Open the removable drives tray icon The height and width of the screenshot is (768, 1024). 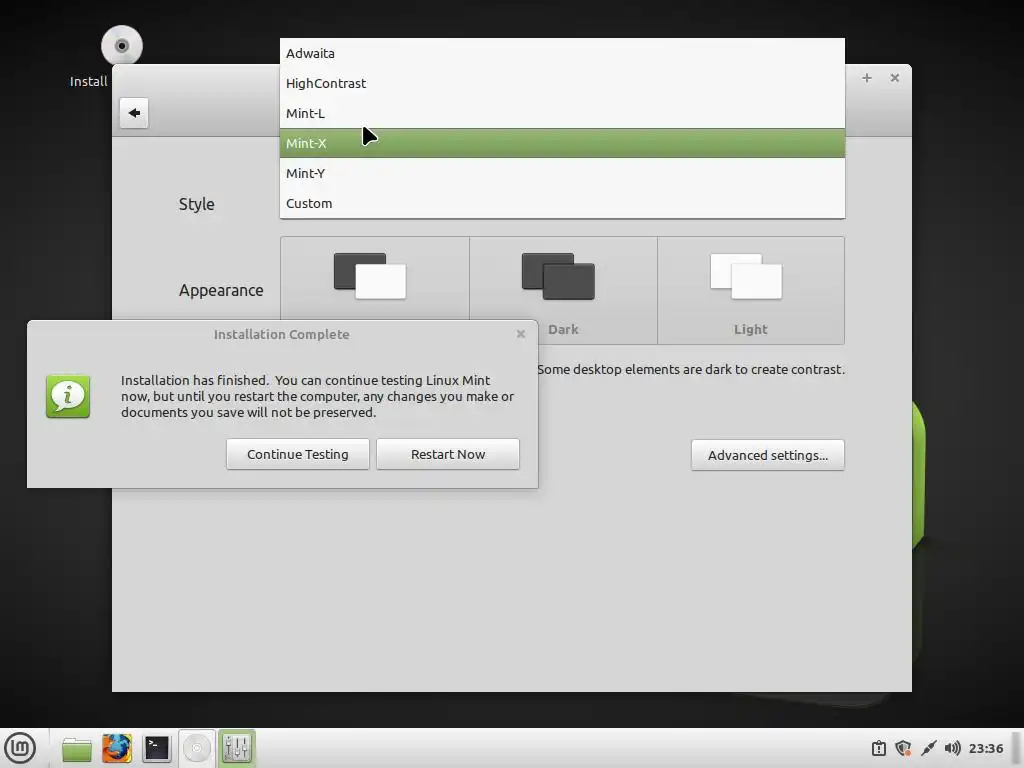879,748
